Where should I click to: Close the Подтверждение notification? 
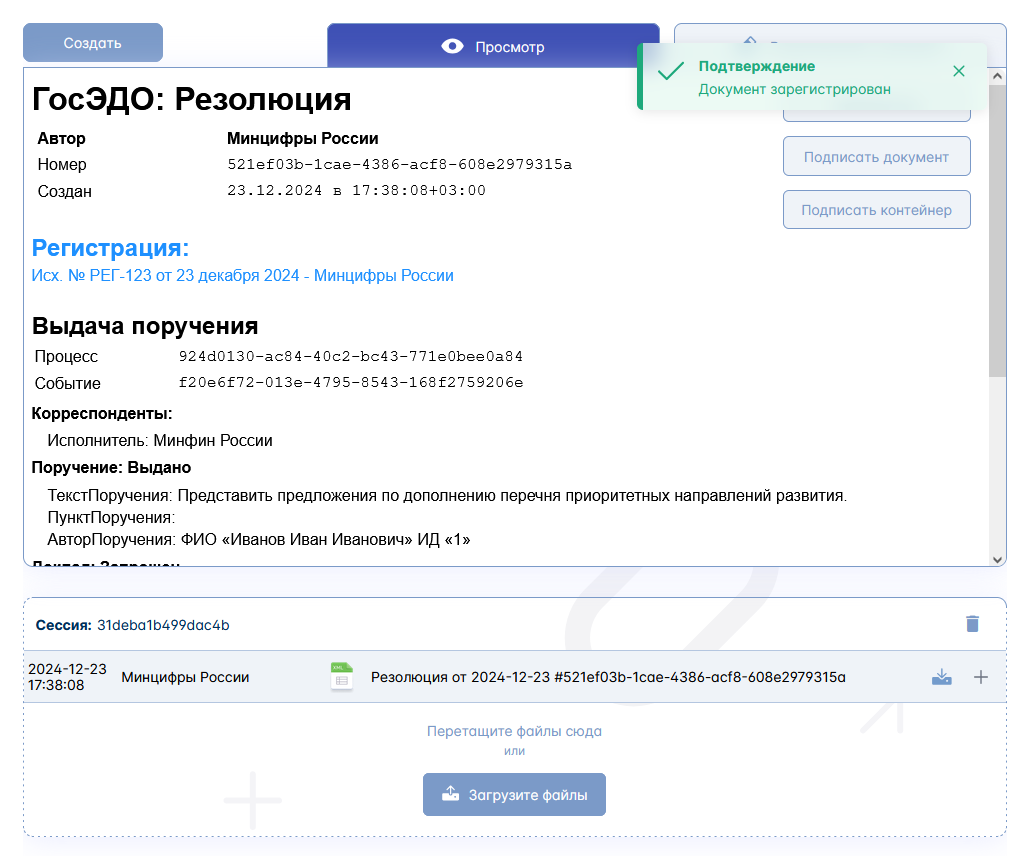click(x=959, y=71)
